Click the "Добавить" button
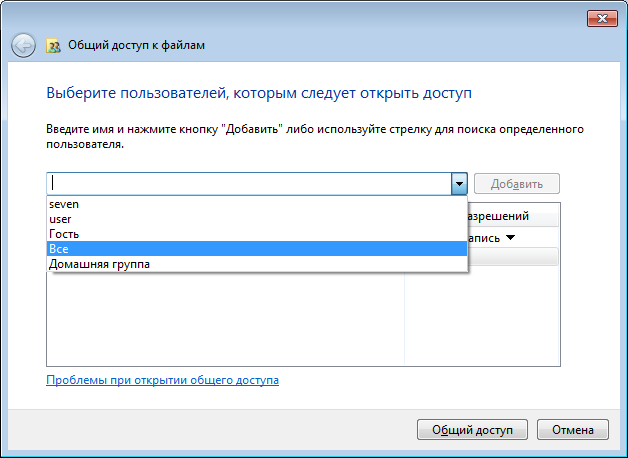The width and height of the screenshot is (628, 458). [x=517, y=184]
